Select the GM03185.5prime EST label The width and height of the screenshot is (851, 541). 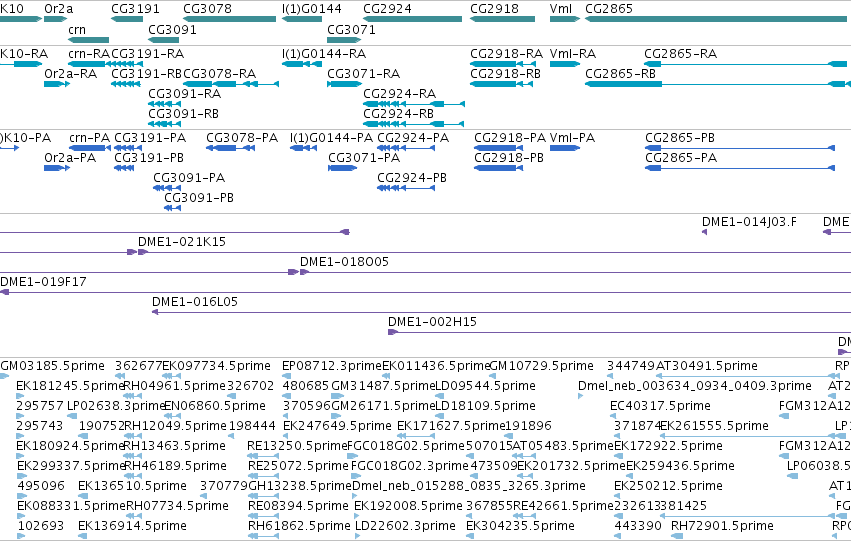point(53,366)
